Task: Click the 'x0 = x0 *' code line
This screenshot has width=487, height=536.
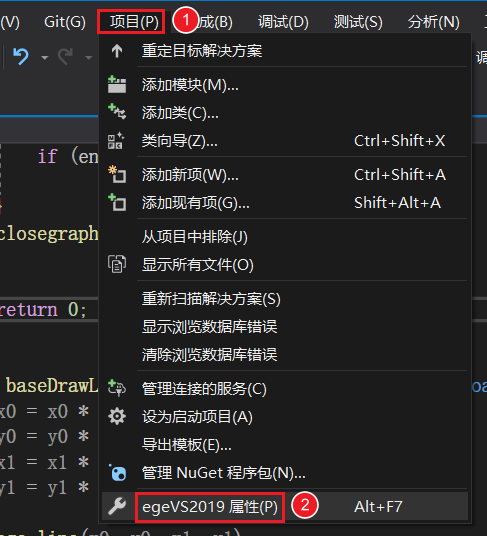Action: pos(44,412)
